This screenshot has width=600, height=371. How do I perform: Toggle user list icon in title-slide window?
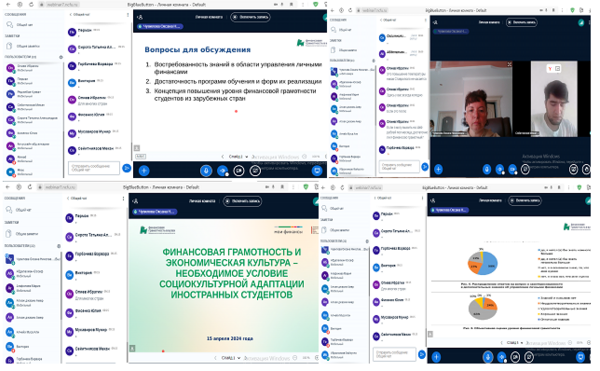(x=135, y=201)
